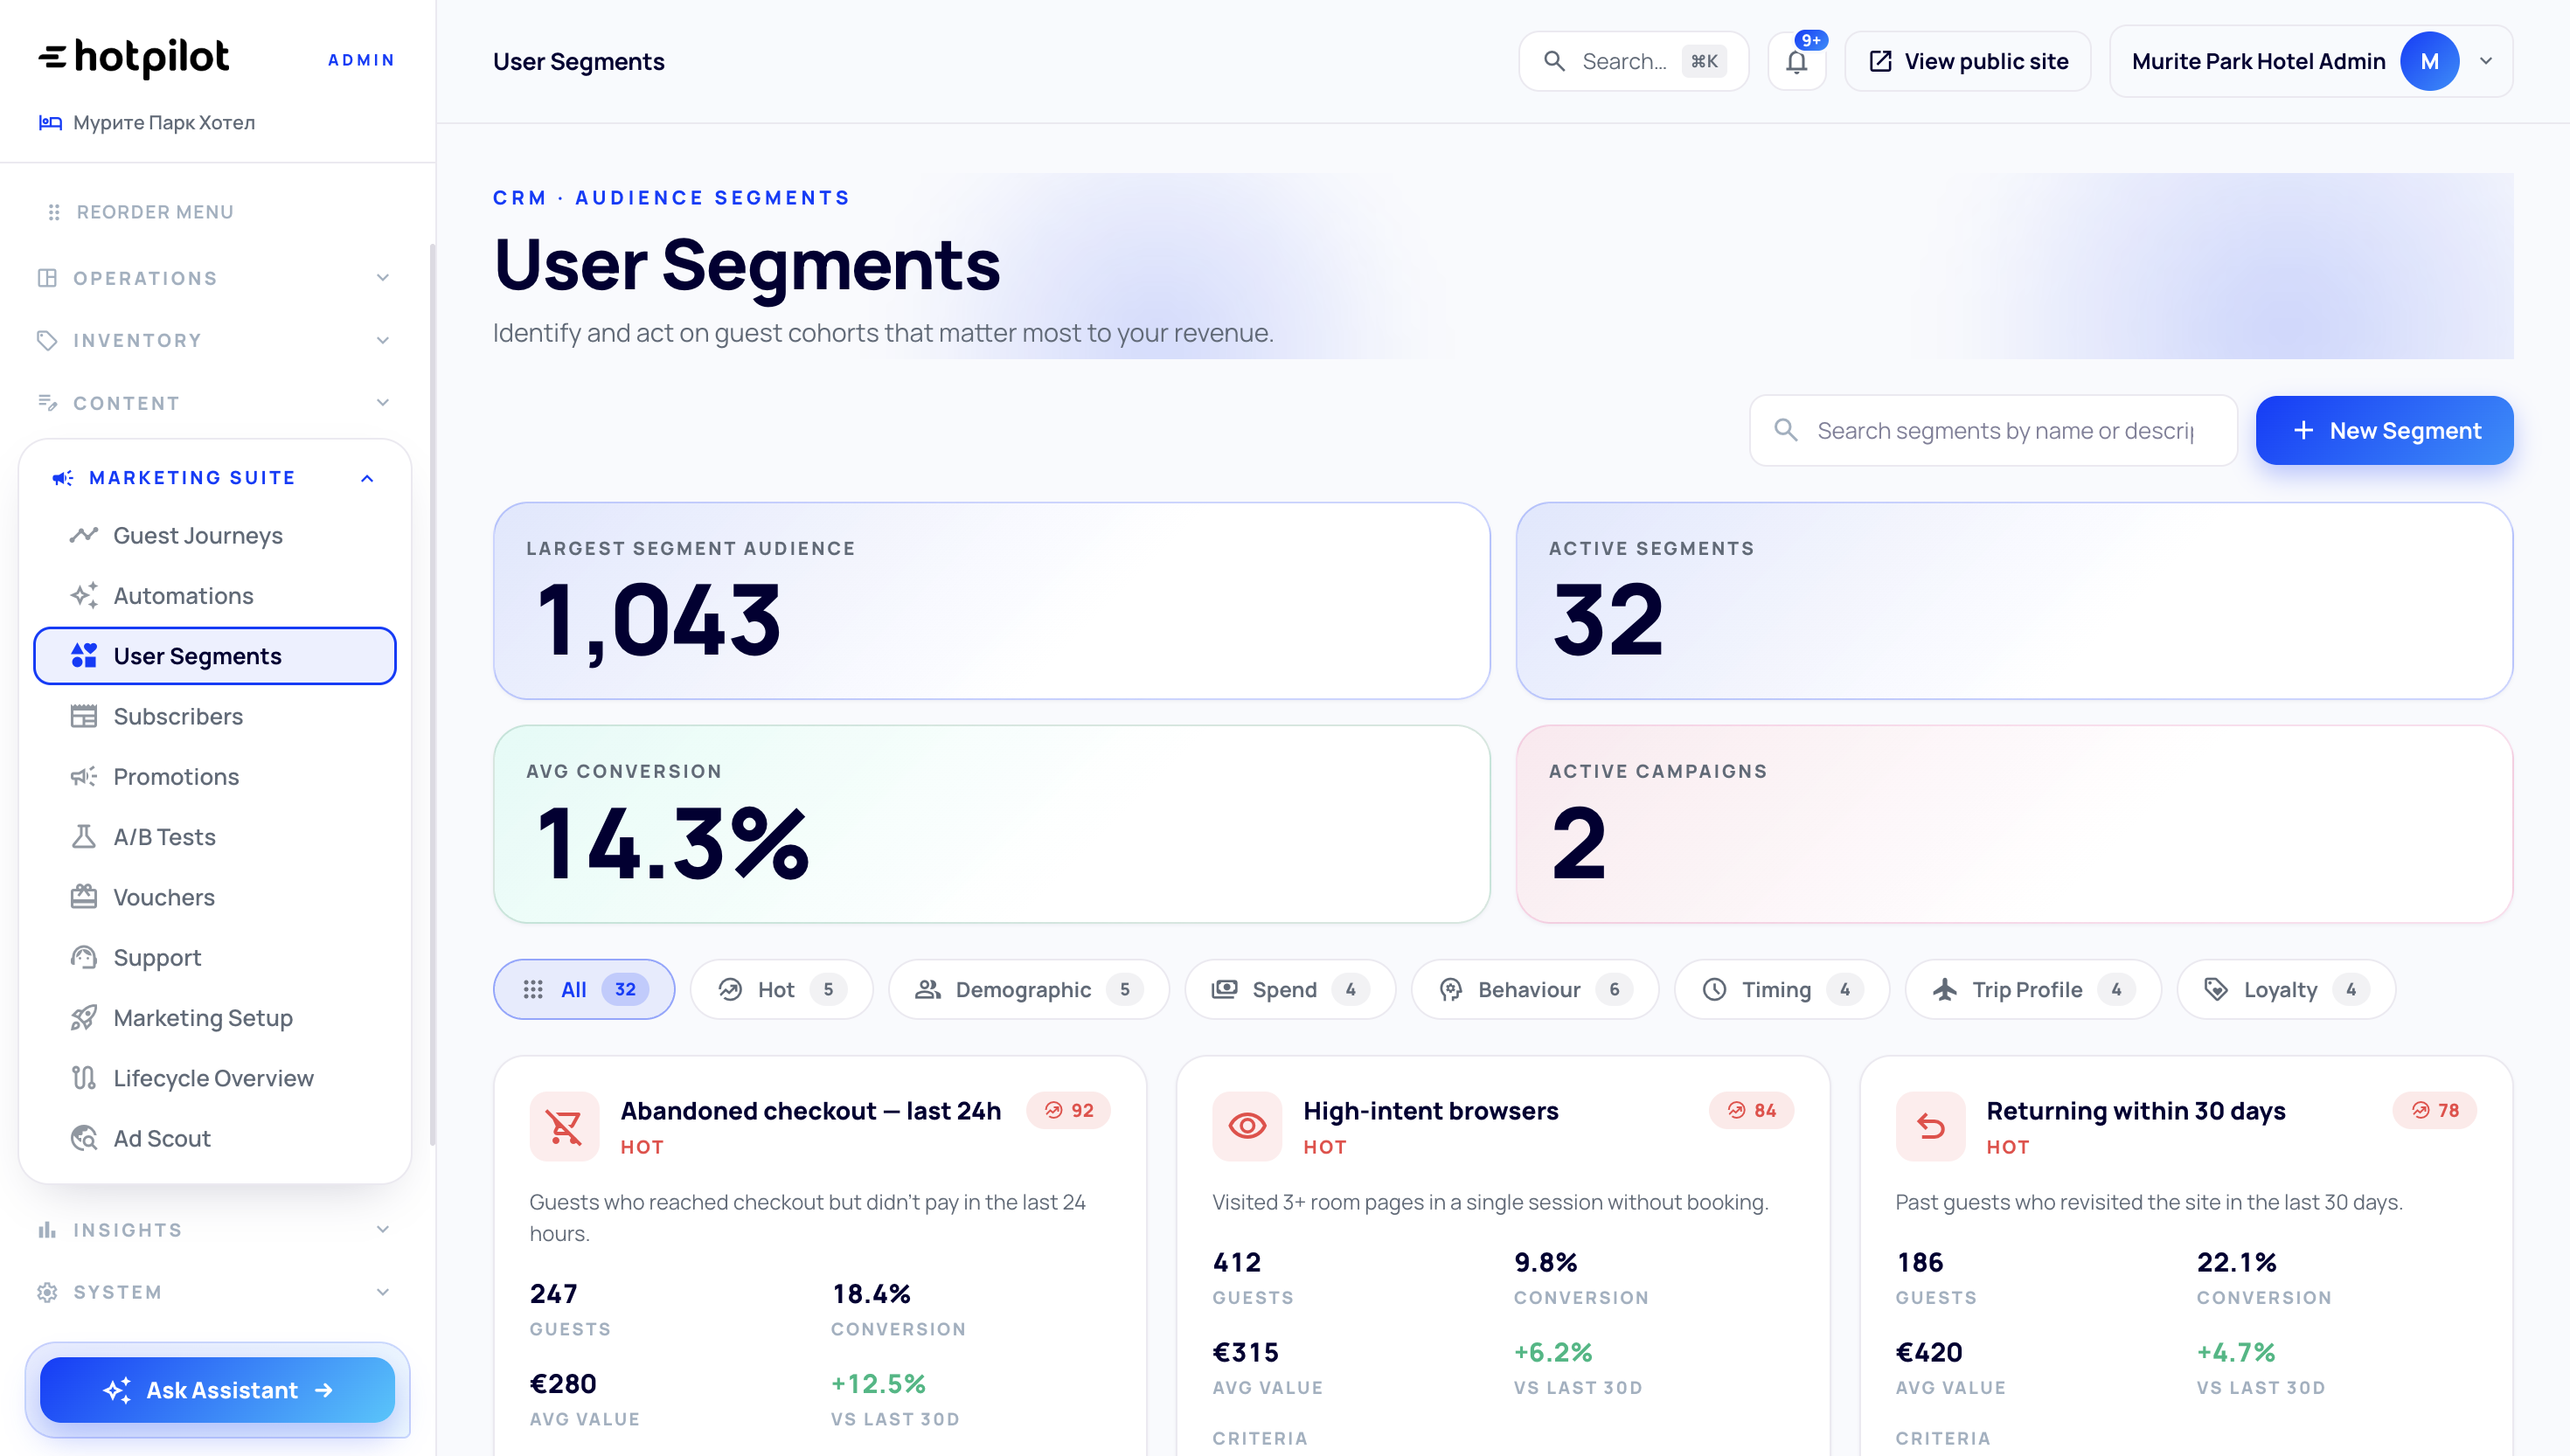Viewport: 2570px width, 1456px height.
Task: Open the Abandoned checkout — last 24h title
Action: coord(810,1110)
